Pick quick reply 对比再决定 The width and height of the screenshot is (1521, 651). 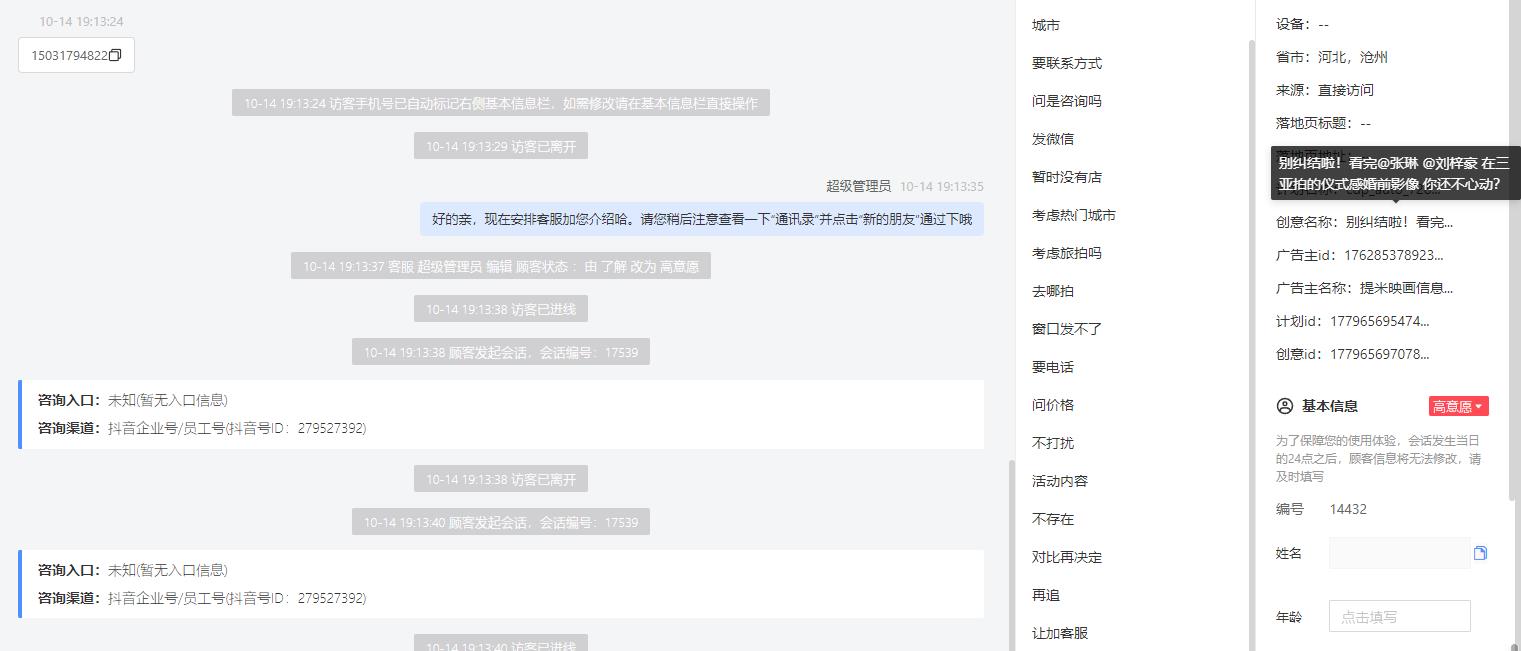[1067, 557]
